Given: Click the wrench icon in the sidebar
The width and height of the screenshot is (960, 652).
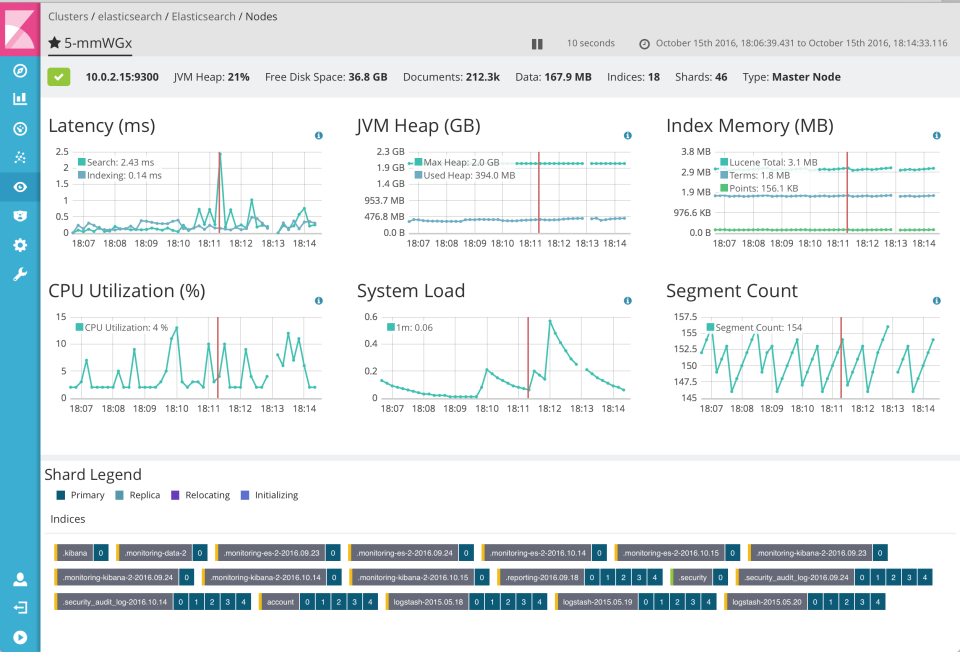Looking at the screenshot, I should tap(20, 273).
